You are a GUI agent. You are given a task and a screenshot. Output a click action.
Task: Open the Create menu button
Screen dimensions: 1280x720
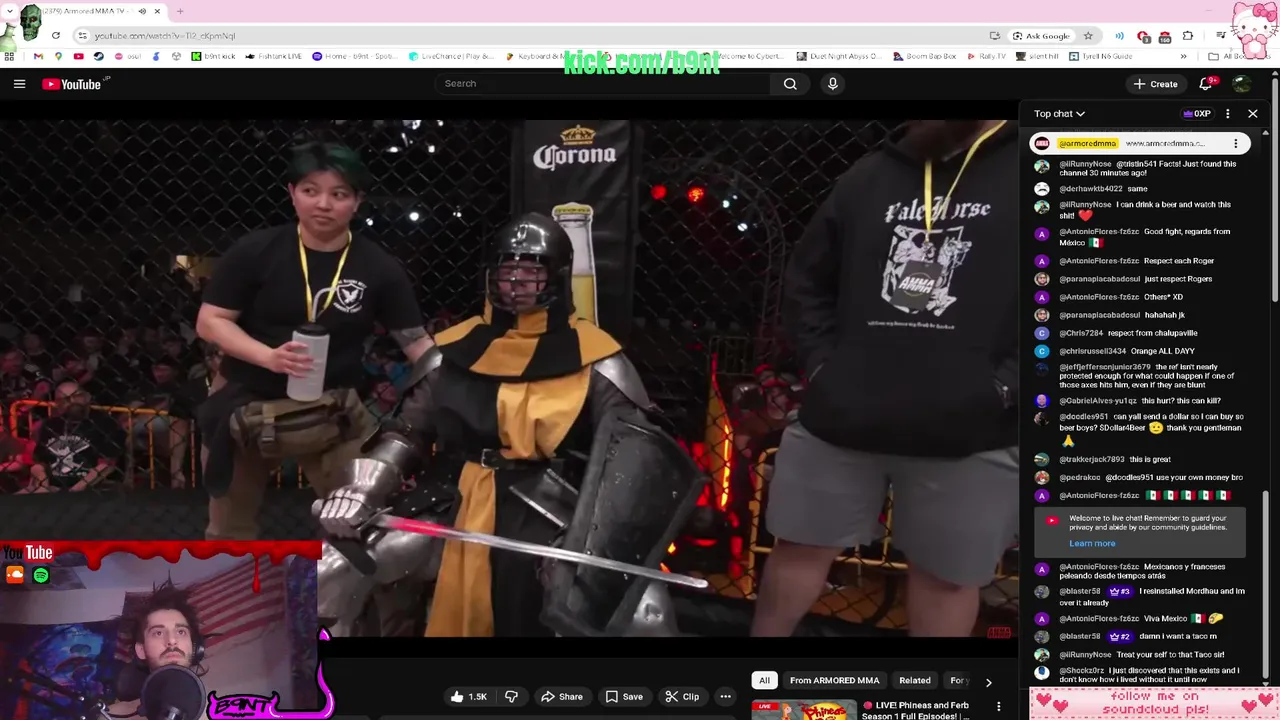coord(1155,84)
